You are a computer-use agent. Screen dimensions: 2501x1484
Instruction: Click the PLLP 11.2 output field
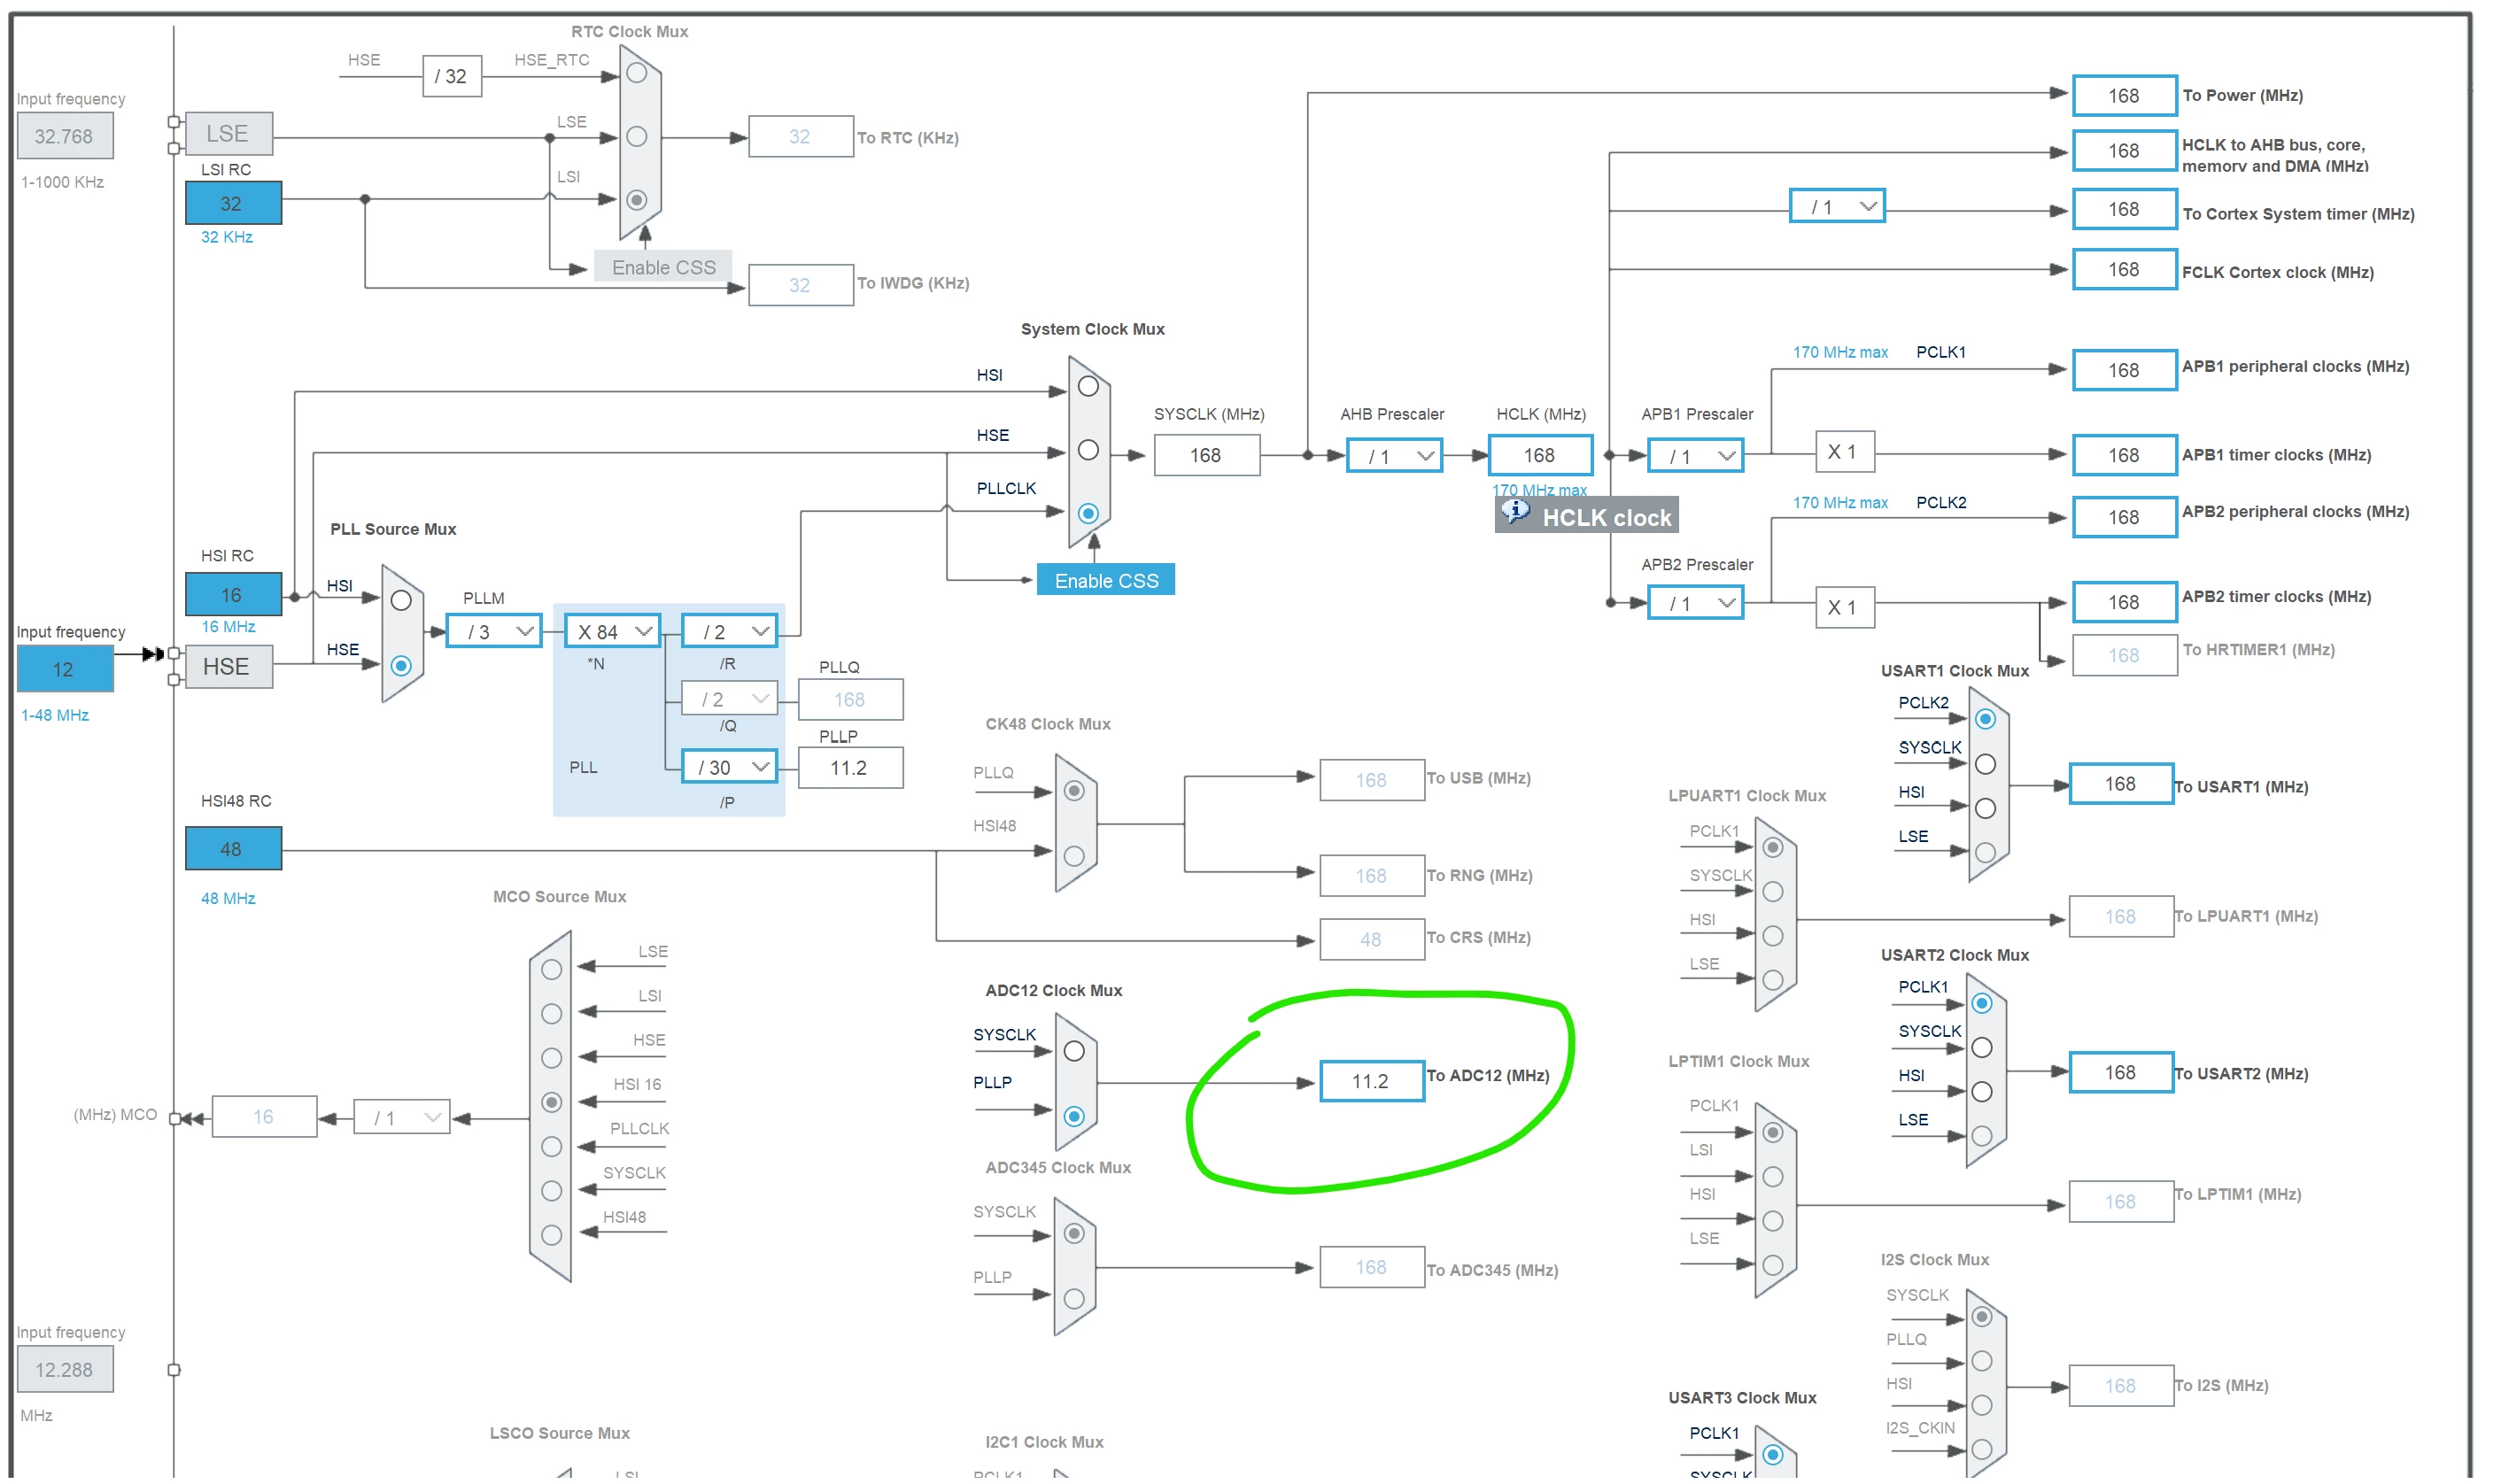pyautogui.click(x=851, y=768)
